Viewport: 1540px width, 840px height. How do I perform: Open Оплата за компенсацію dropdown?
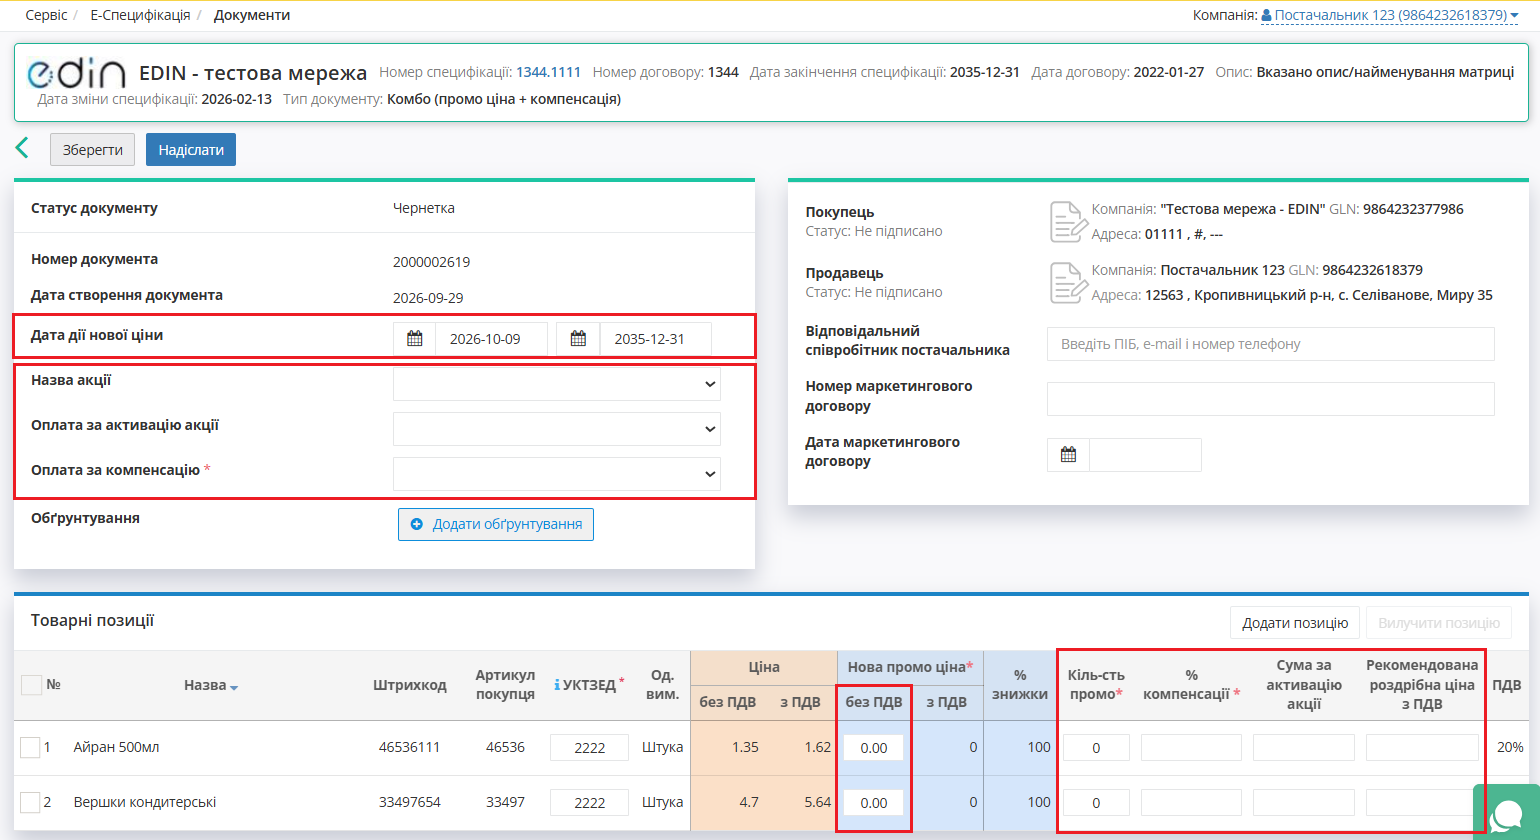tap(557, 474)
